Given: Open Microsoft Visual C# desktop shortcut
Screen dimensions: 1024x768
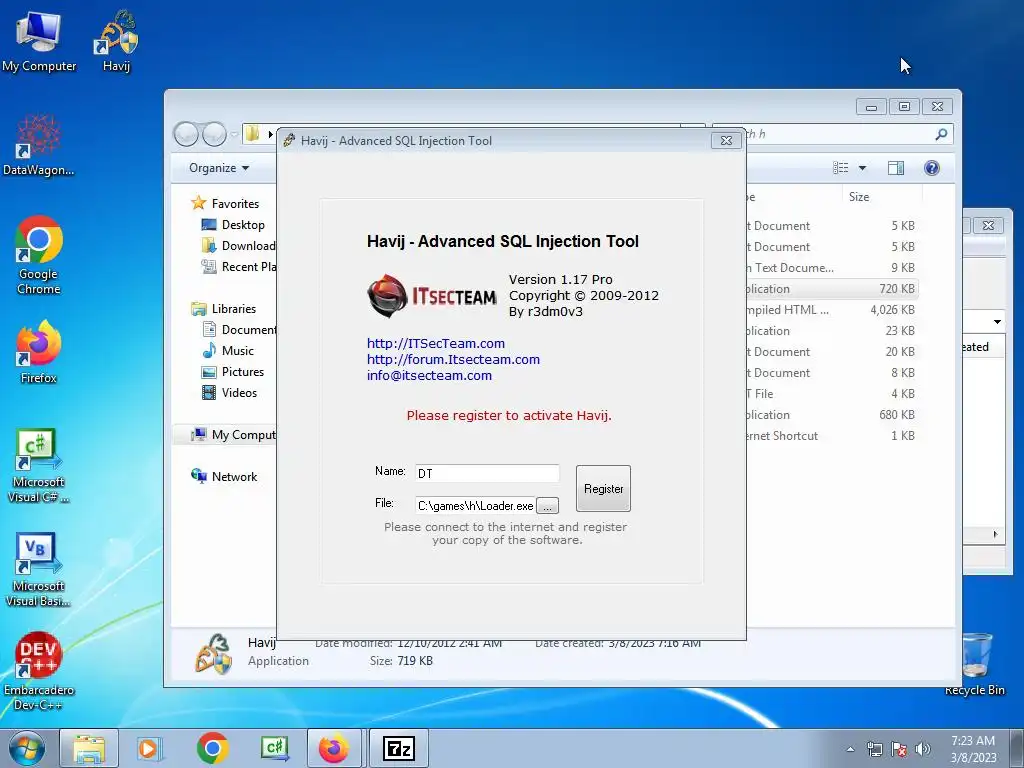Looking at the screenshot, I should pyautogui.click(x=39, y=466).
